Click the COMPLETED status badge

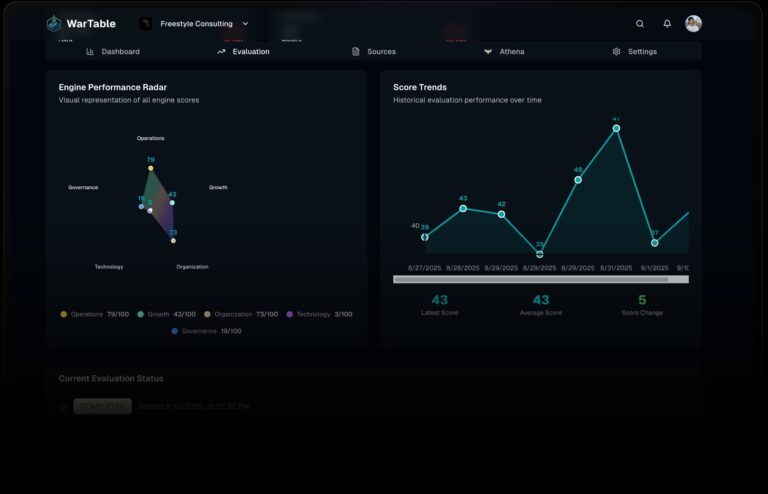click(102, 407)
